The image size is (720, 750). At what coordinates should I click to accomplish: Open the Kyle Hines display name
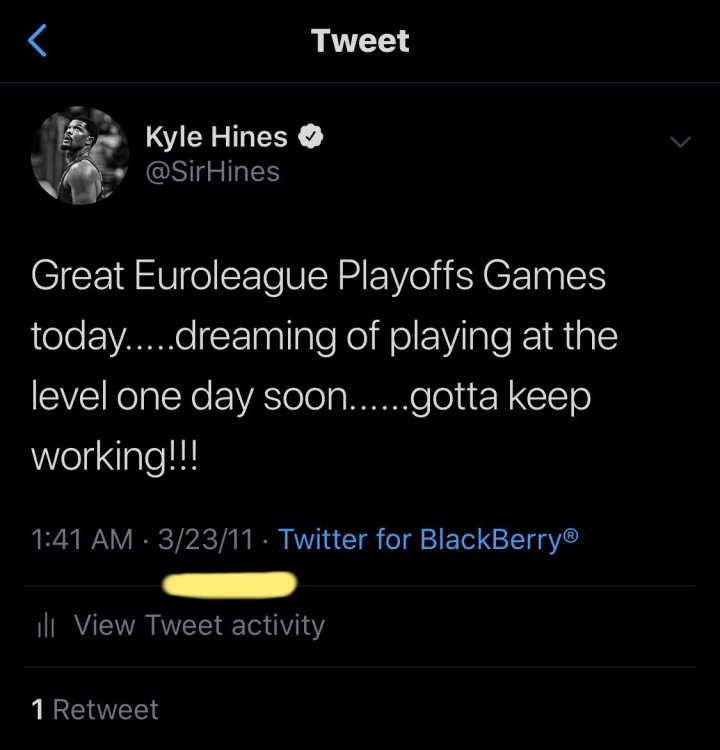216,139
